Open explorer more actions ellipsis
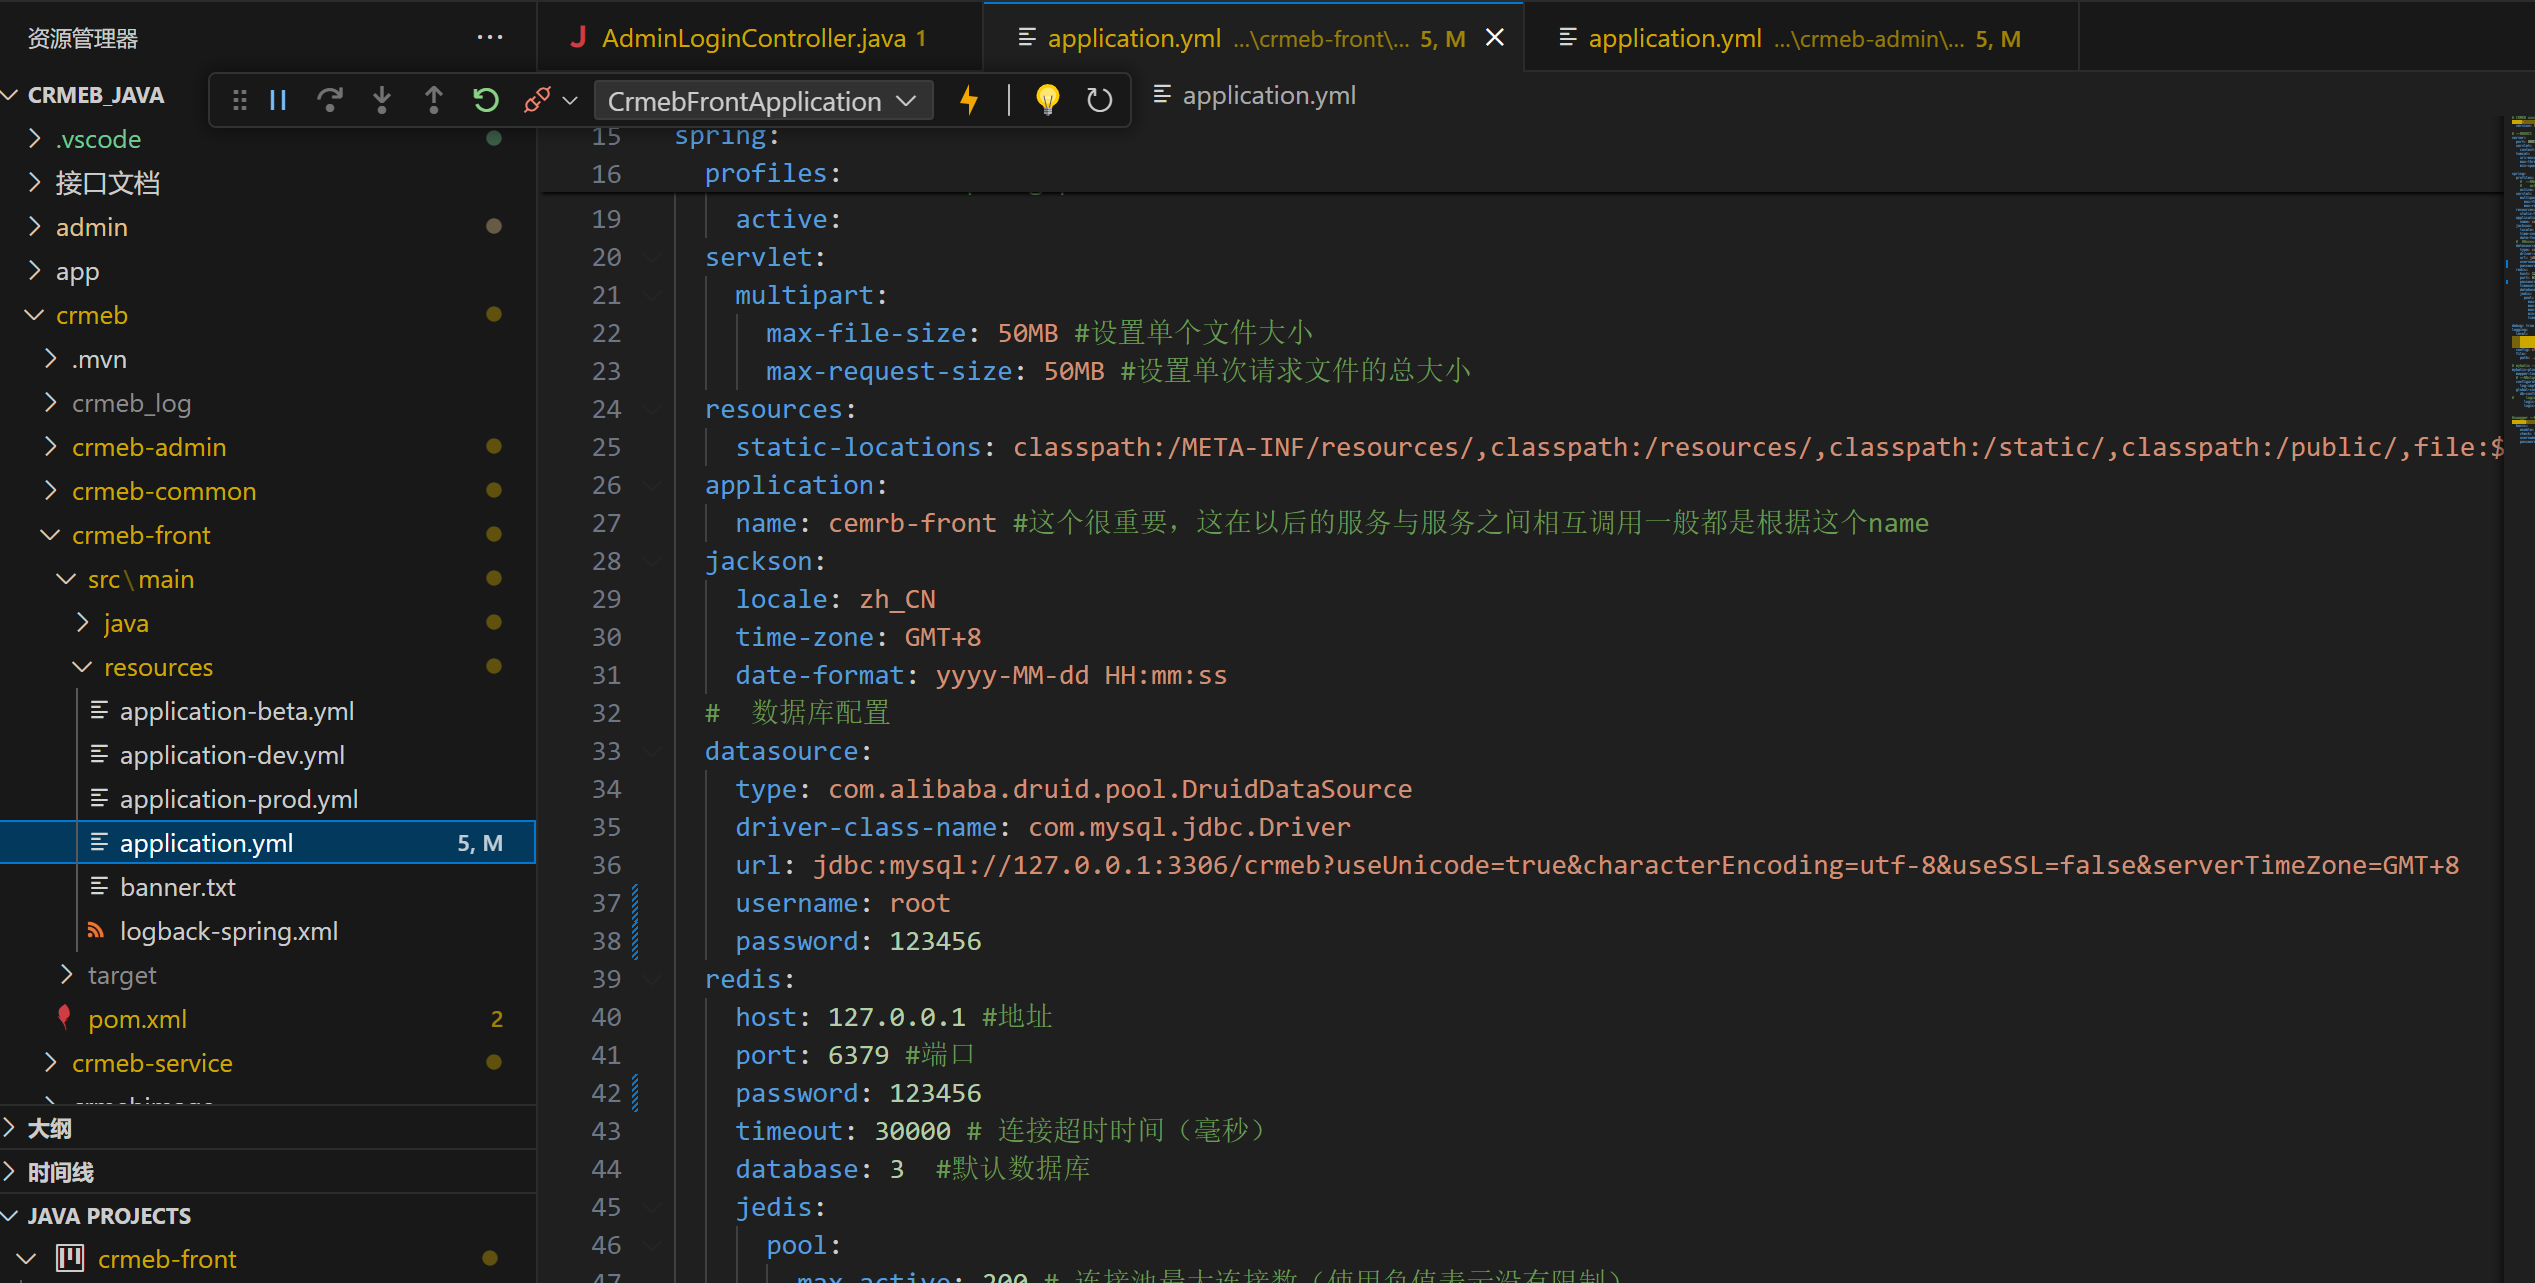This screenshot has width=2535, height=1283. 490,38
